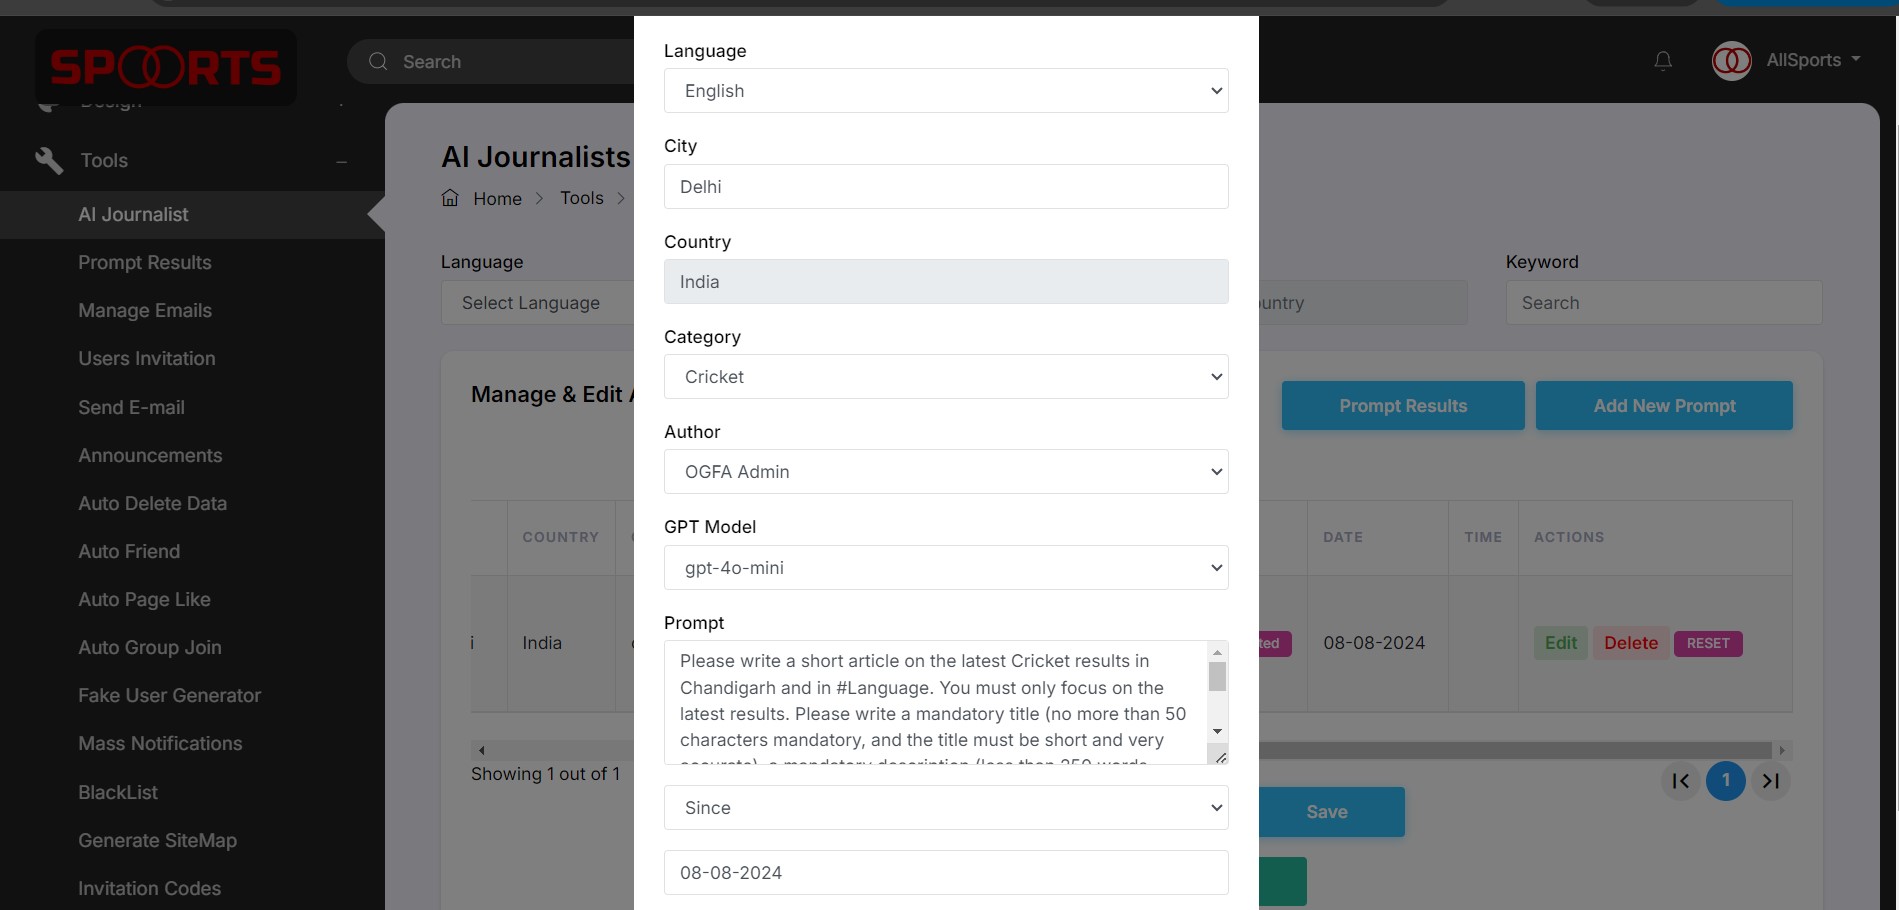Open Manage Emails in the sidebar
The width and height of the screenshot is (1899, 910).
coord(145,311)
